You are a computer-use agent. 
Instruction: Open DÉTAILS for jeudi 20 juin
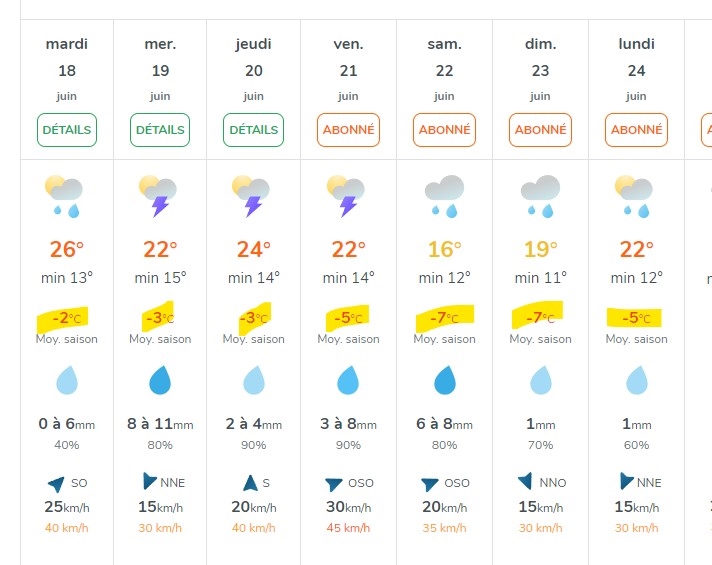tap(253, 130)
